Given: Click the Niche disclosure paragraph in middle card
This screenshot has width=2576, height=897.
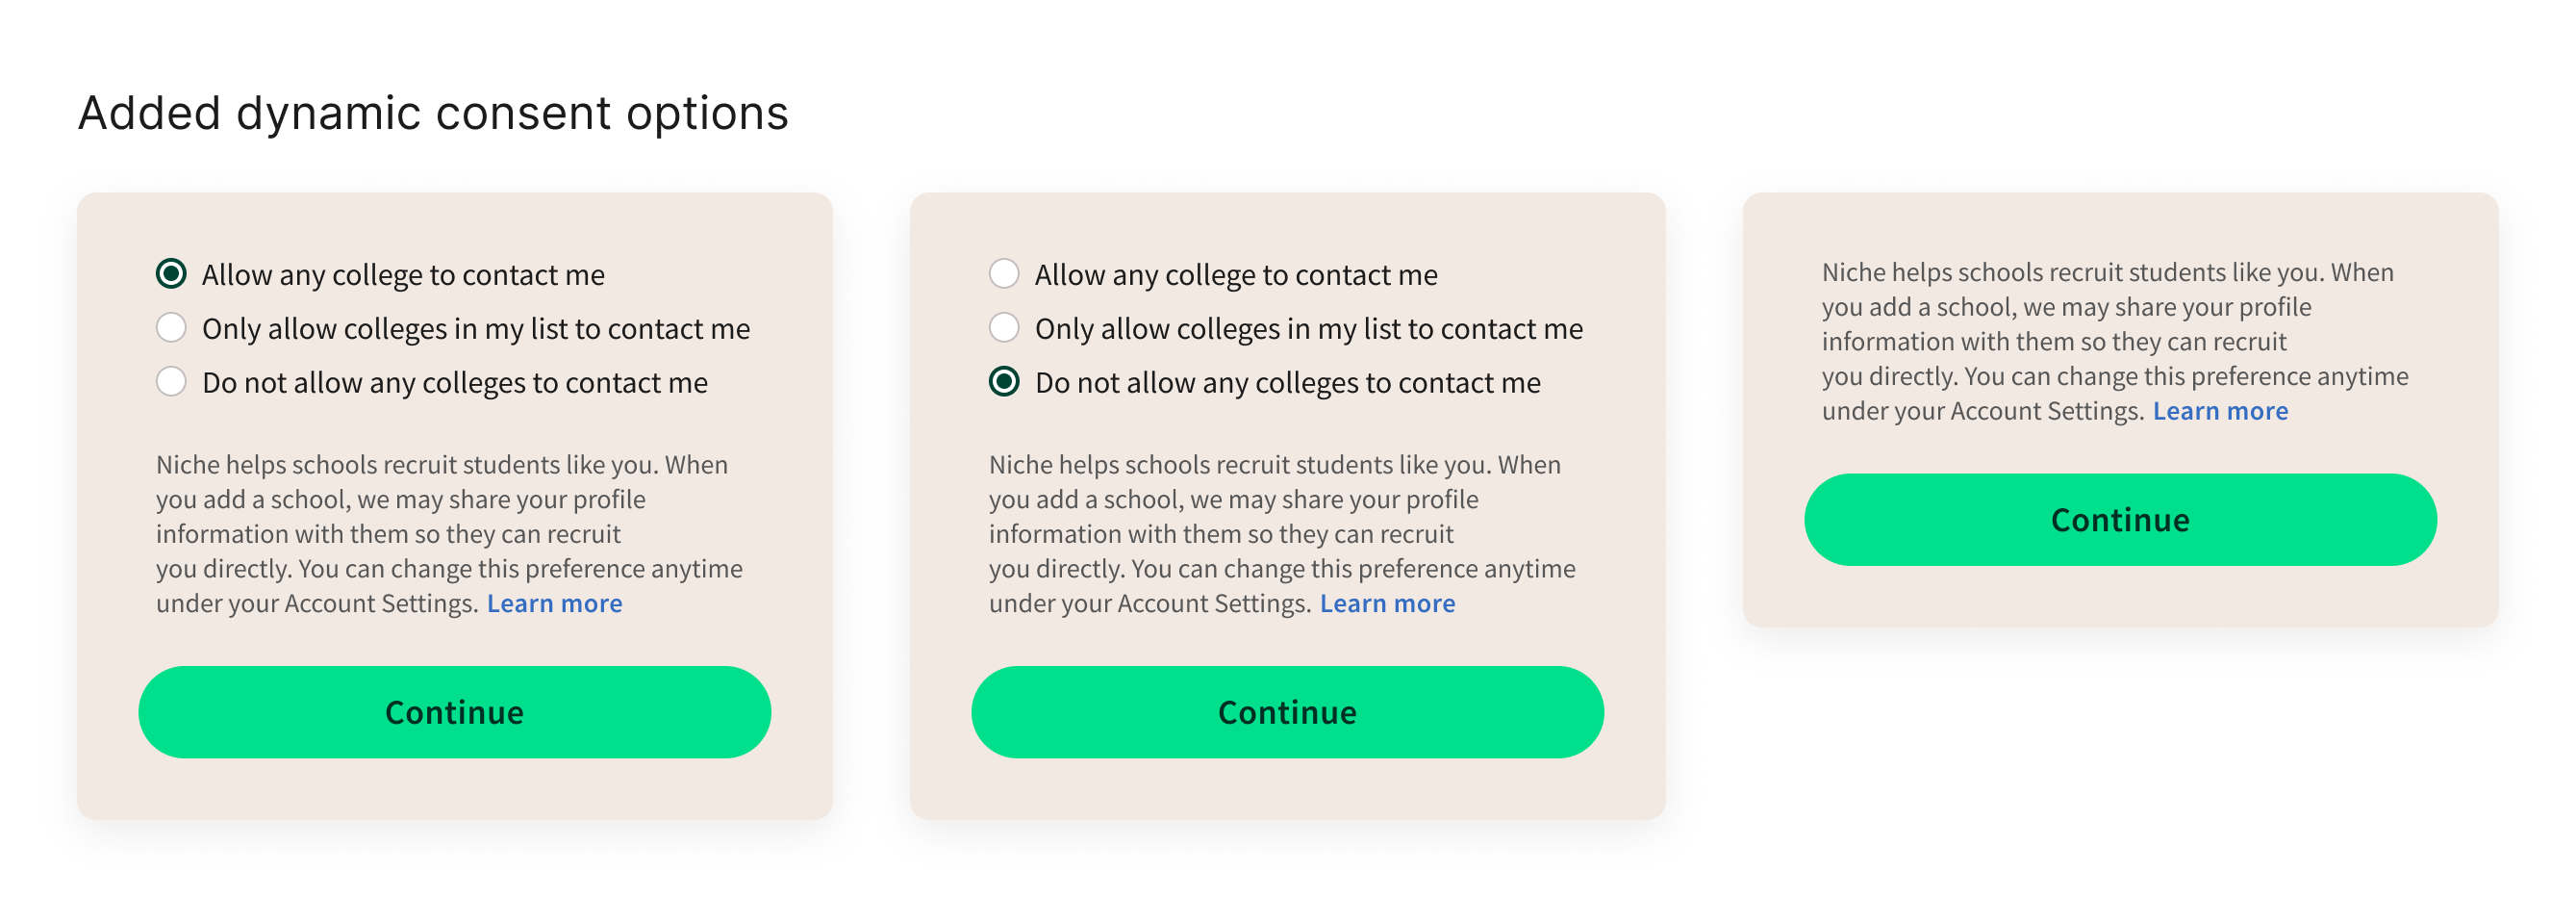Looking at the screenshot, I should (1282, 534).
